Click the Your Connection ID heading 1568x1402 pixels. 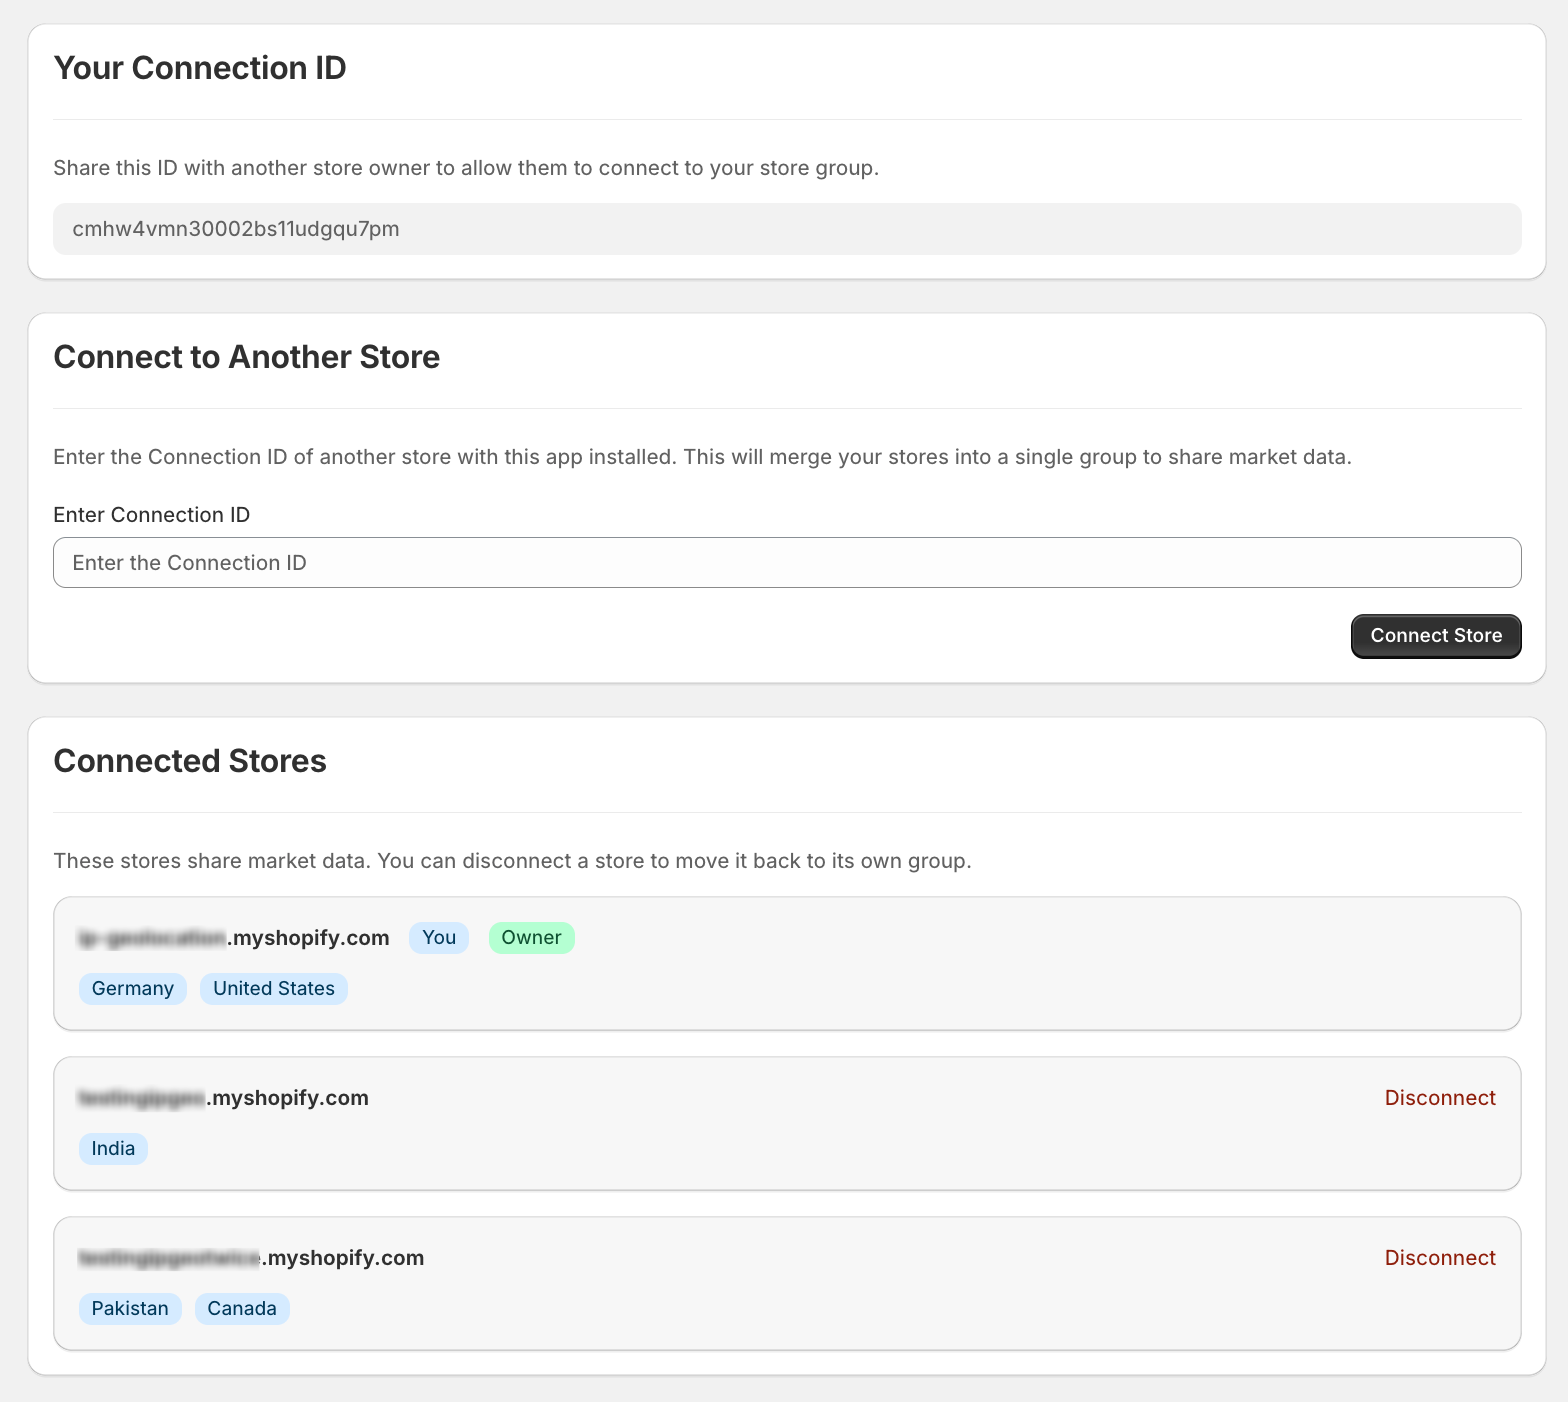pos(200,68)
